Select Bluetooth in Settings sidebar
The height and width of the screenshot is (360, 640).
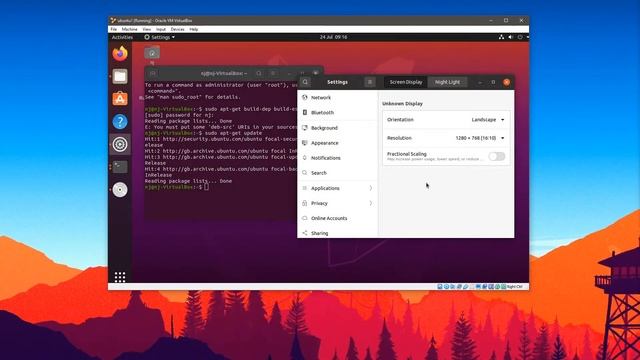coord(338,113)
